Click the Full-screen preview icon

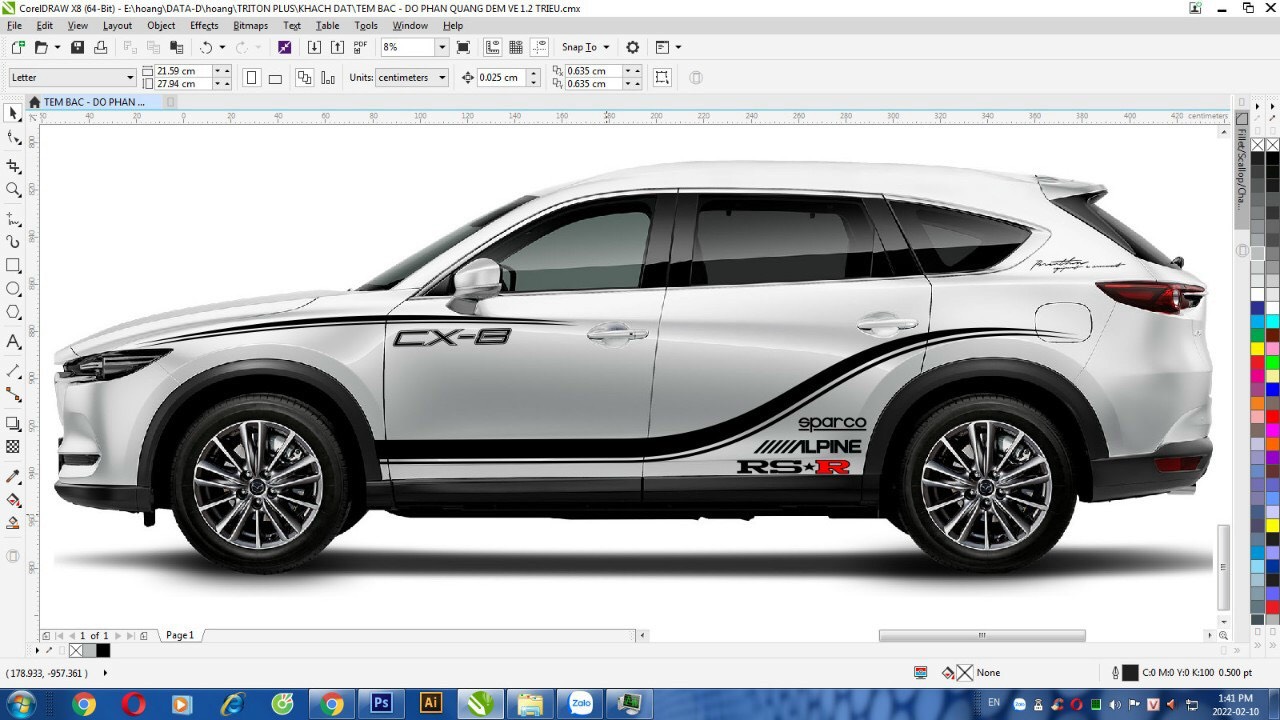click(x=463, y=47)
